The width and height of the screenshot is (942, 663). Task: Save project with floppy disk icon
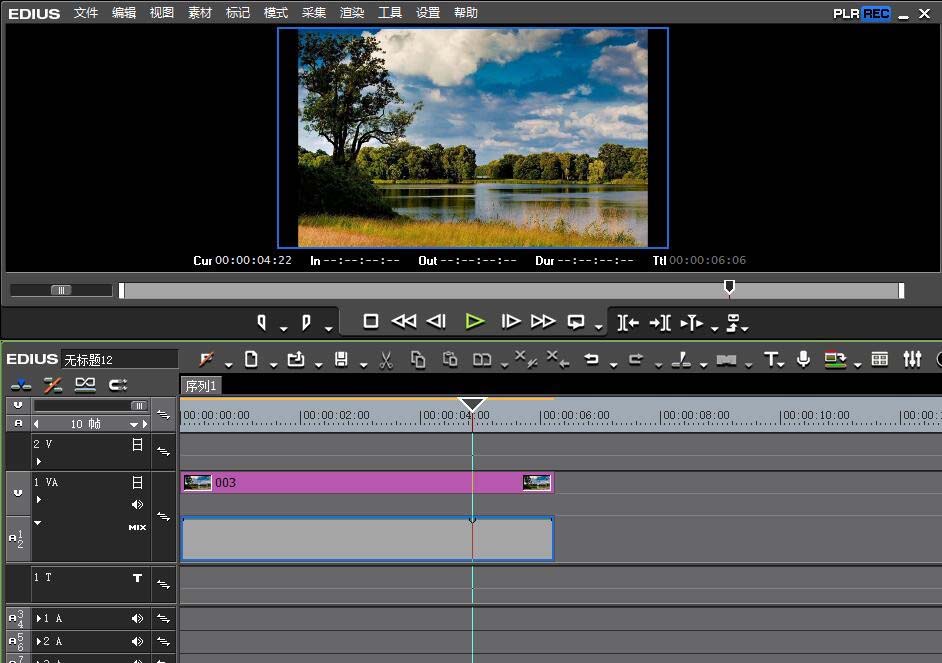(x=341, y=360)
